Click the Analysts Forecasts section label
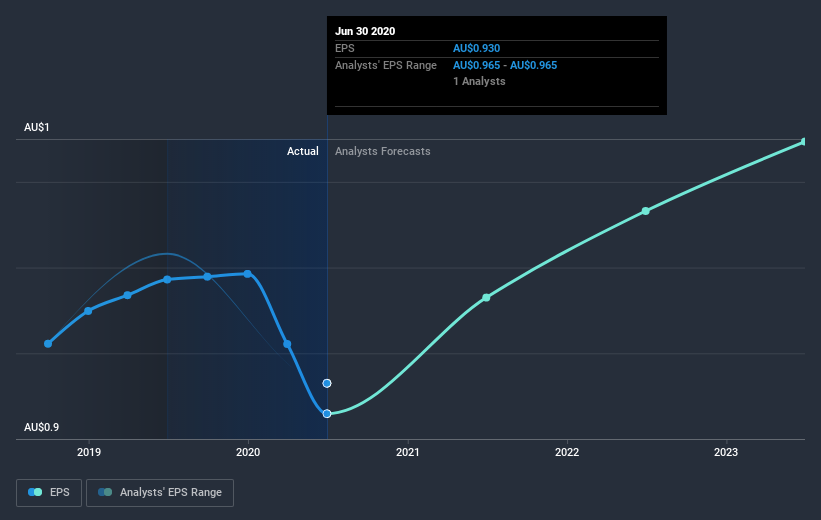 point(383,151)
